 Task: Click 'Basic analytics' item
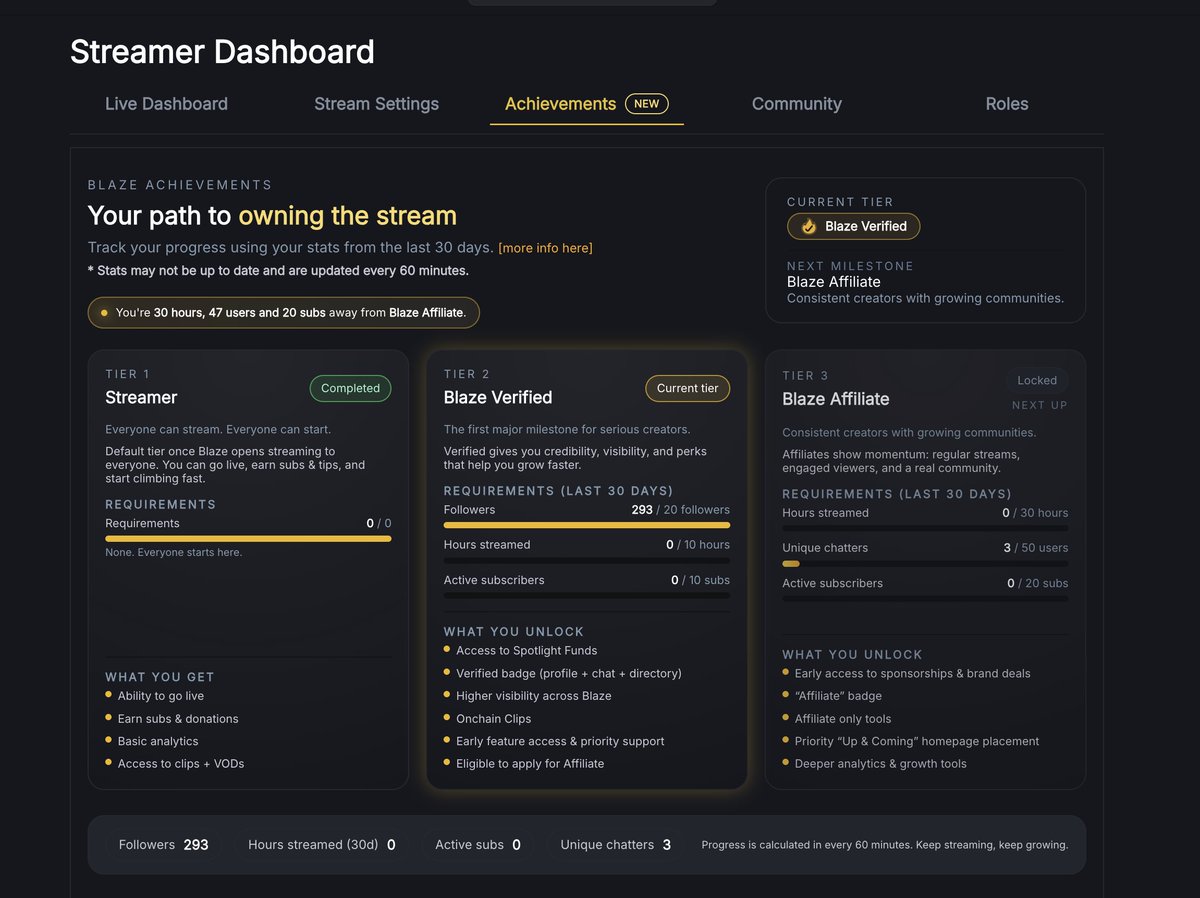point(158,741)
